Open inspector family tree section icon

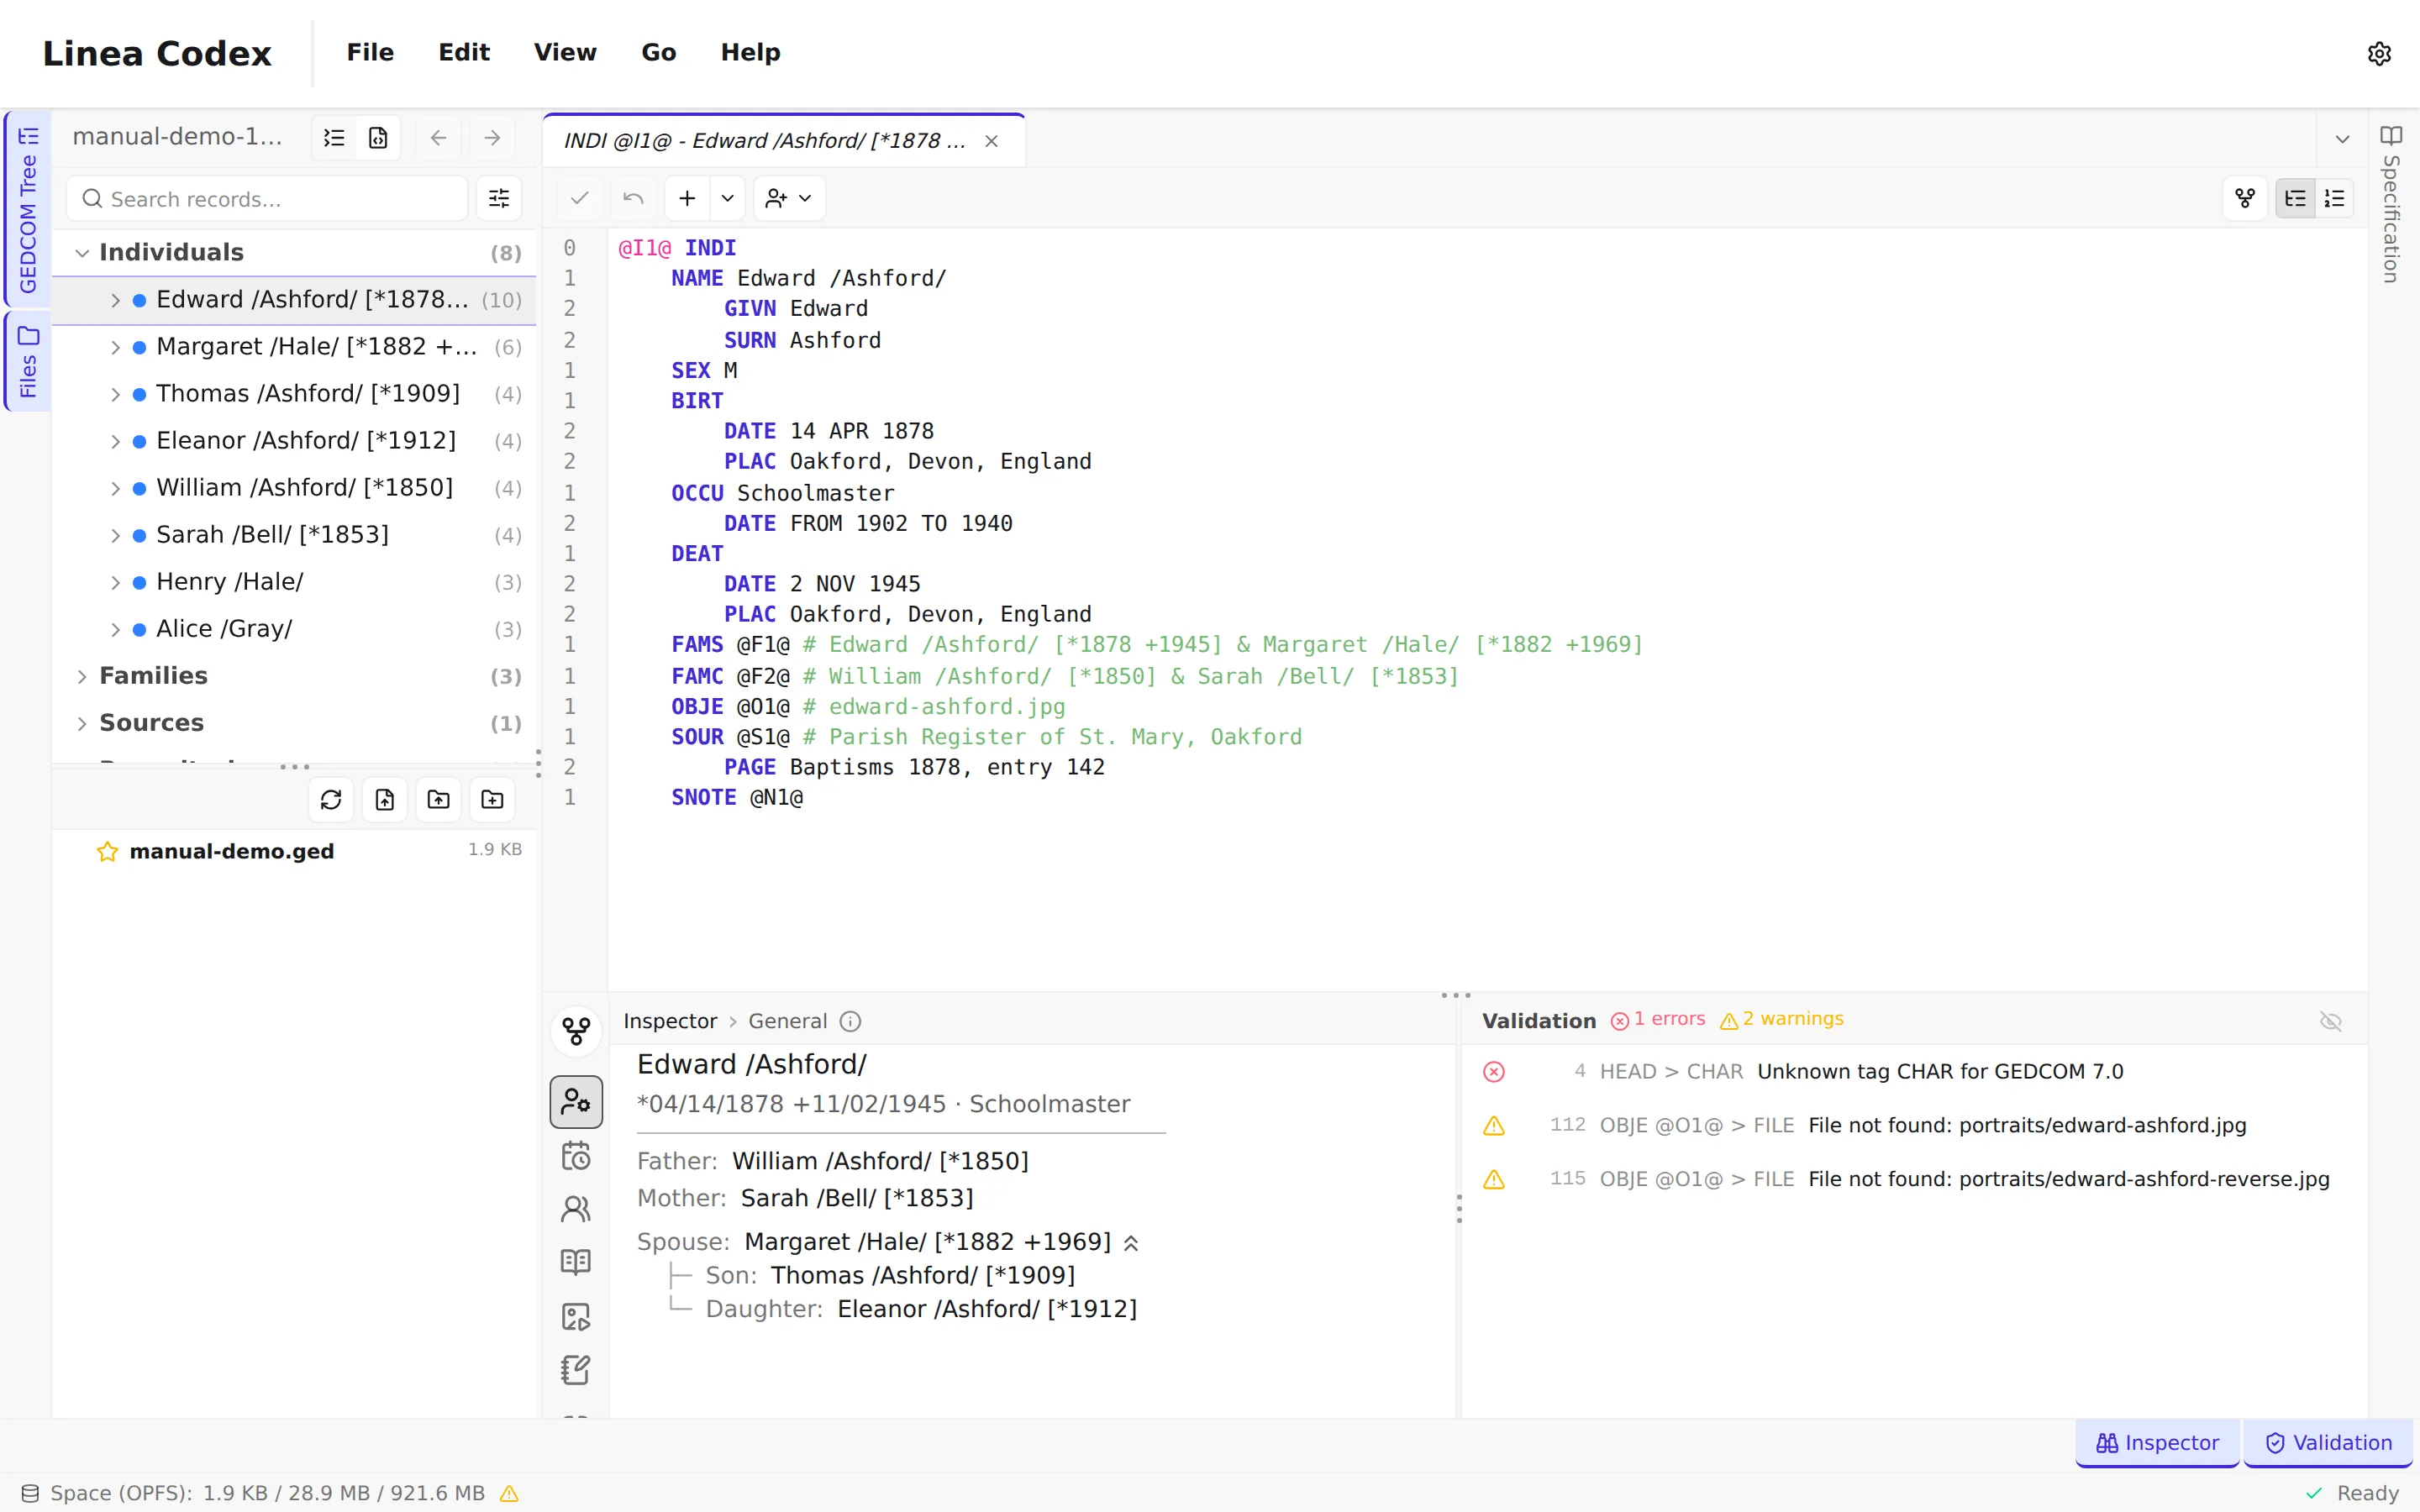click(x=576, y=1030)
